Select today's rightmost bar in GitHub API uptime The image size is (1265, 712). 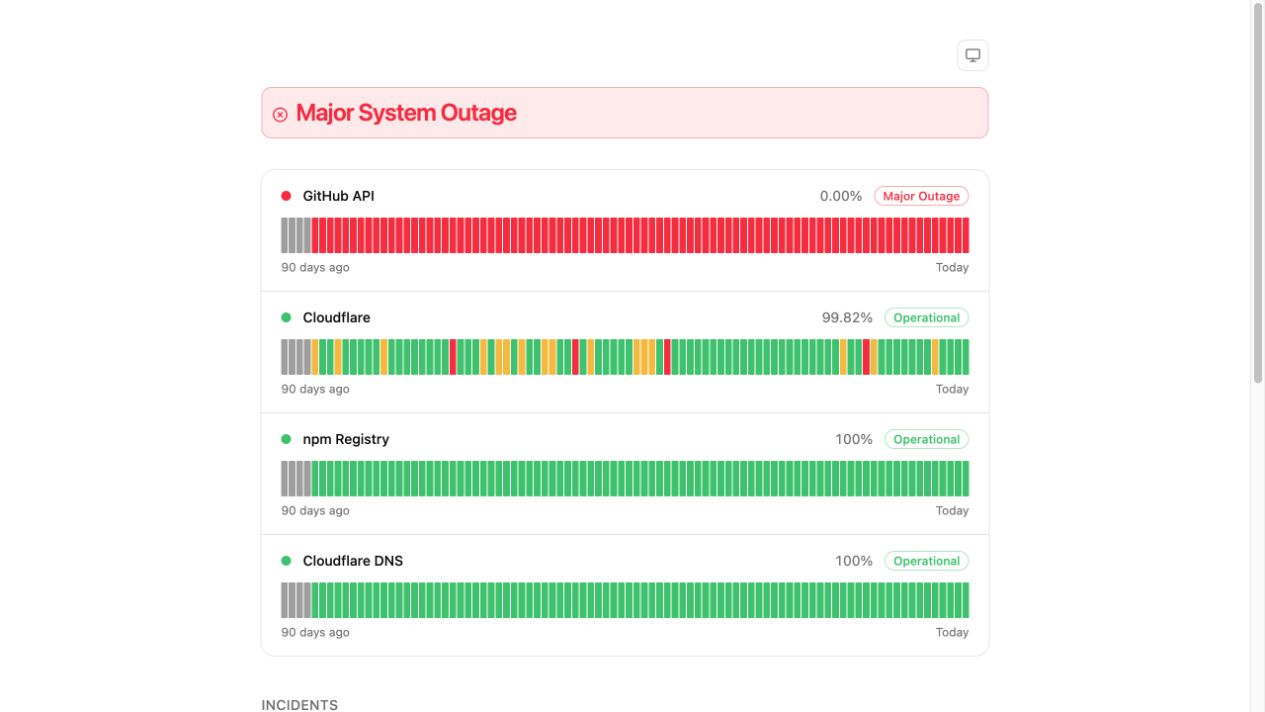coord(966,235)
